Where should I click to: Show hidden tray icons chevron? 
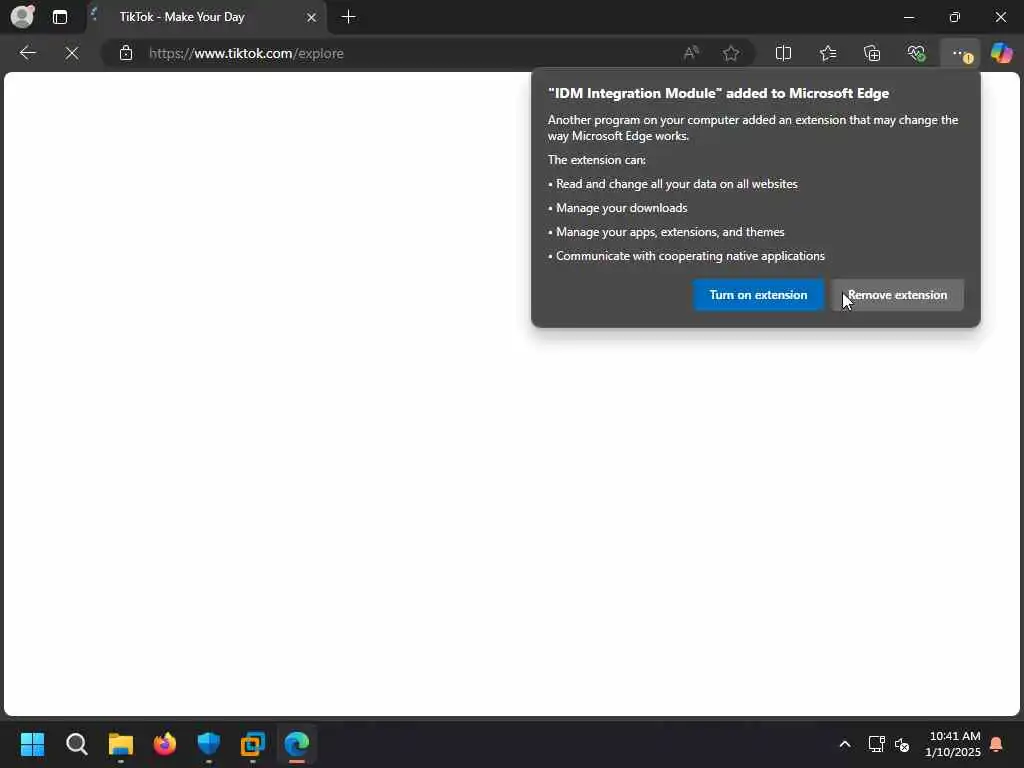(844, 744)
